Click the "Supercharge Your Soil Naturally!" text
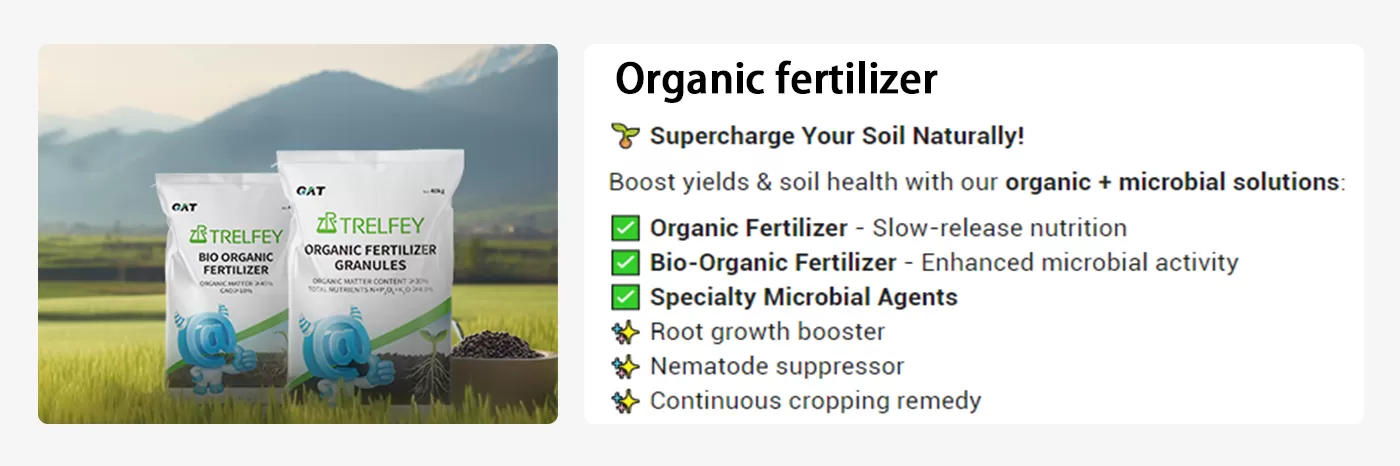Screen dimensions: 1400x466 [837, 136]
